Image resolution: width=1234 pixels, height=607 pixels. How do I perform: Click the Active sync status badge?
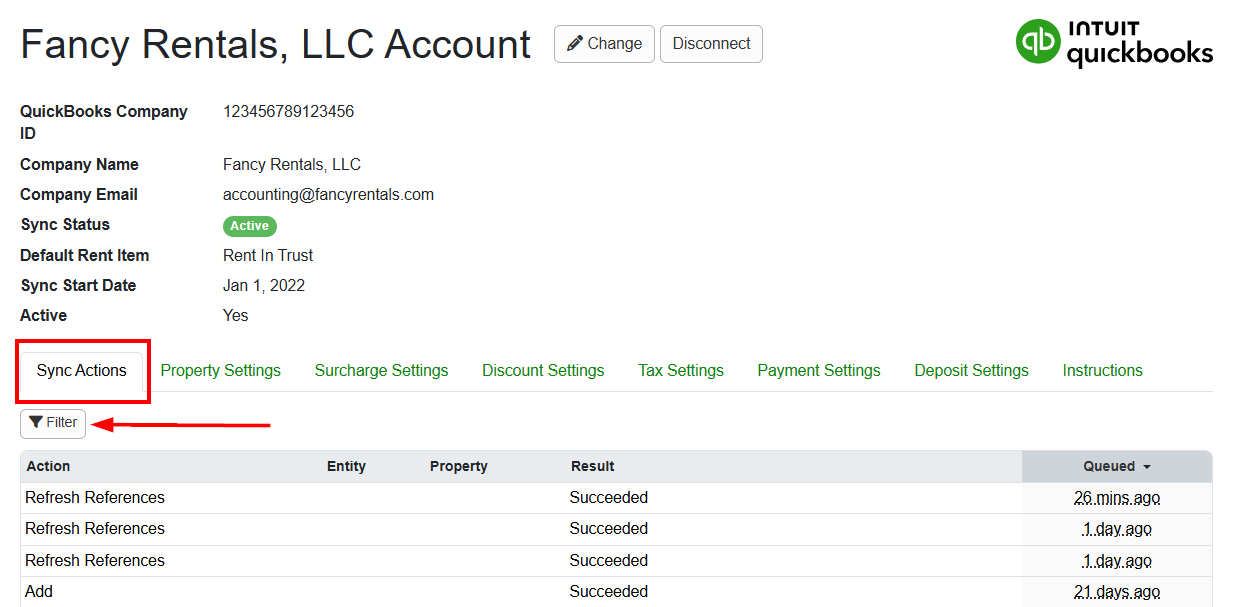tap(249, 226)
